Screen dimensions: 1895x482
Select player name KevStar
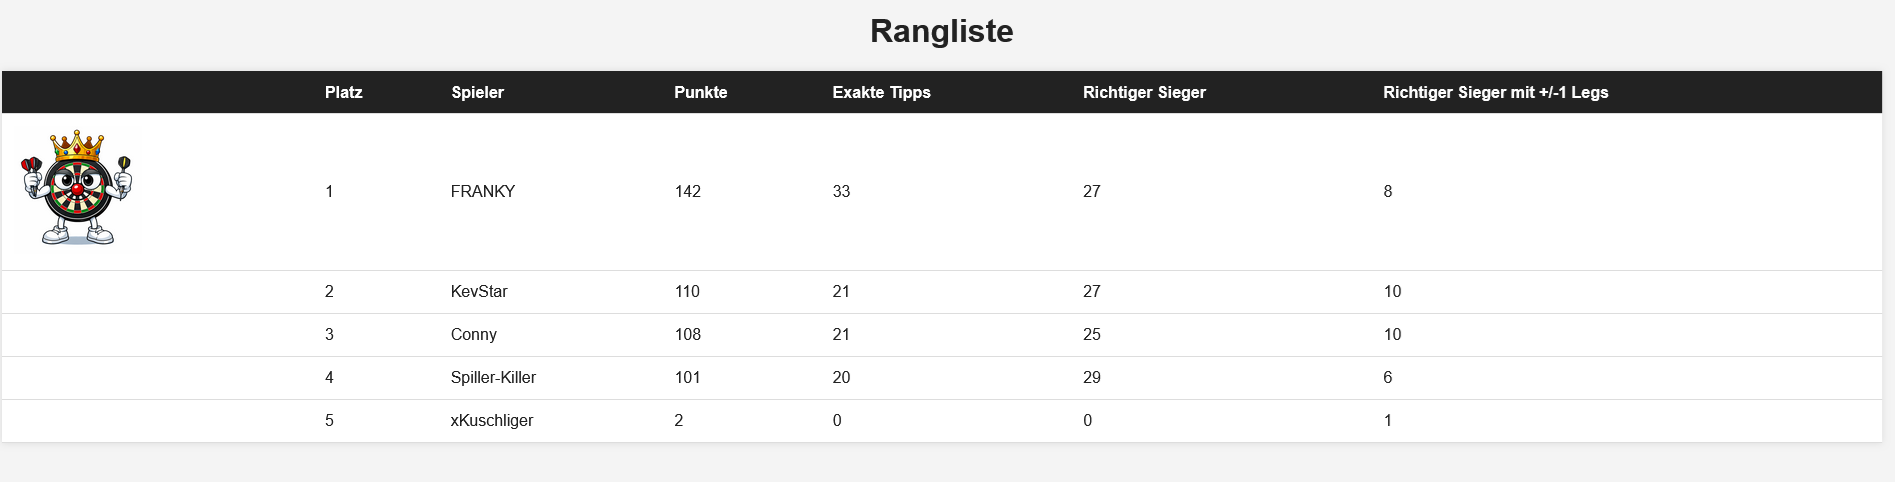click(479, 291)
